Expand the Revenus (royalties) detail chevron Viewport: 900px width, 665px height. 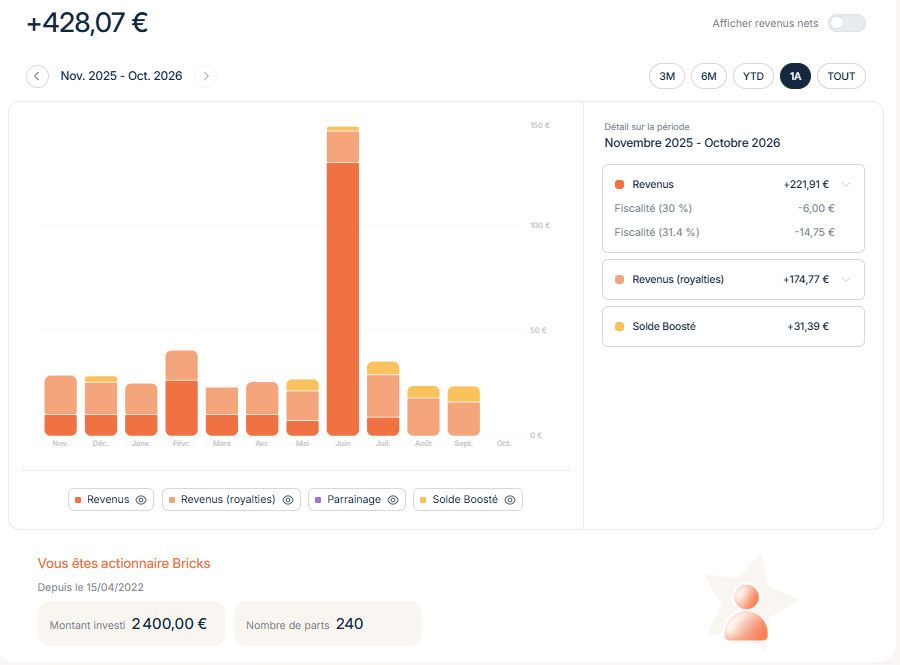[846, 279]
